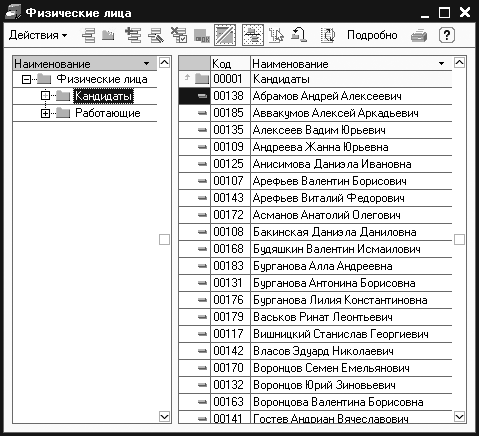This screenshot has height=436, width=479.
Task: Select row Васьков Ринат Леонтьевич
Action: tap(315, 317)
